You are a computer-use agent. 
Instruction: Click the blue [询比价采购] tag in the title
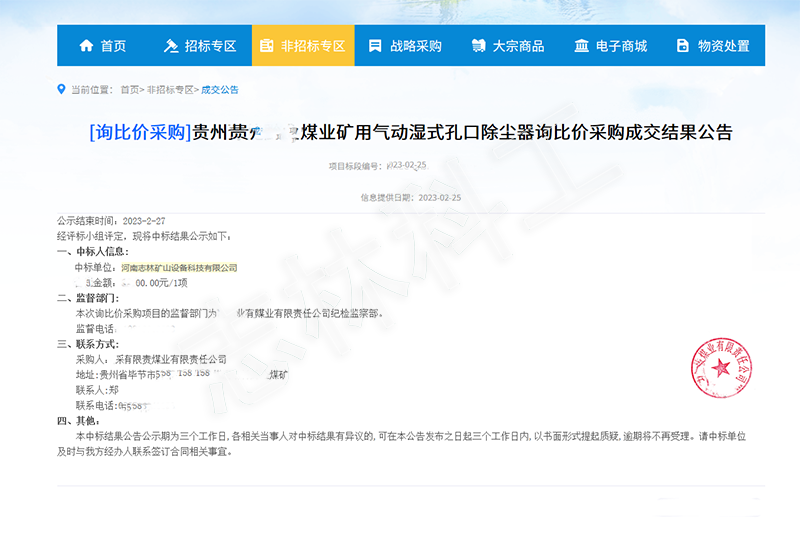(x=140, y=132)
